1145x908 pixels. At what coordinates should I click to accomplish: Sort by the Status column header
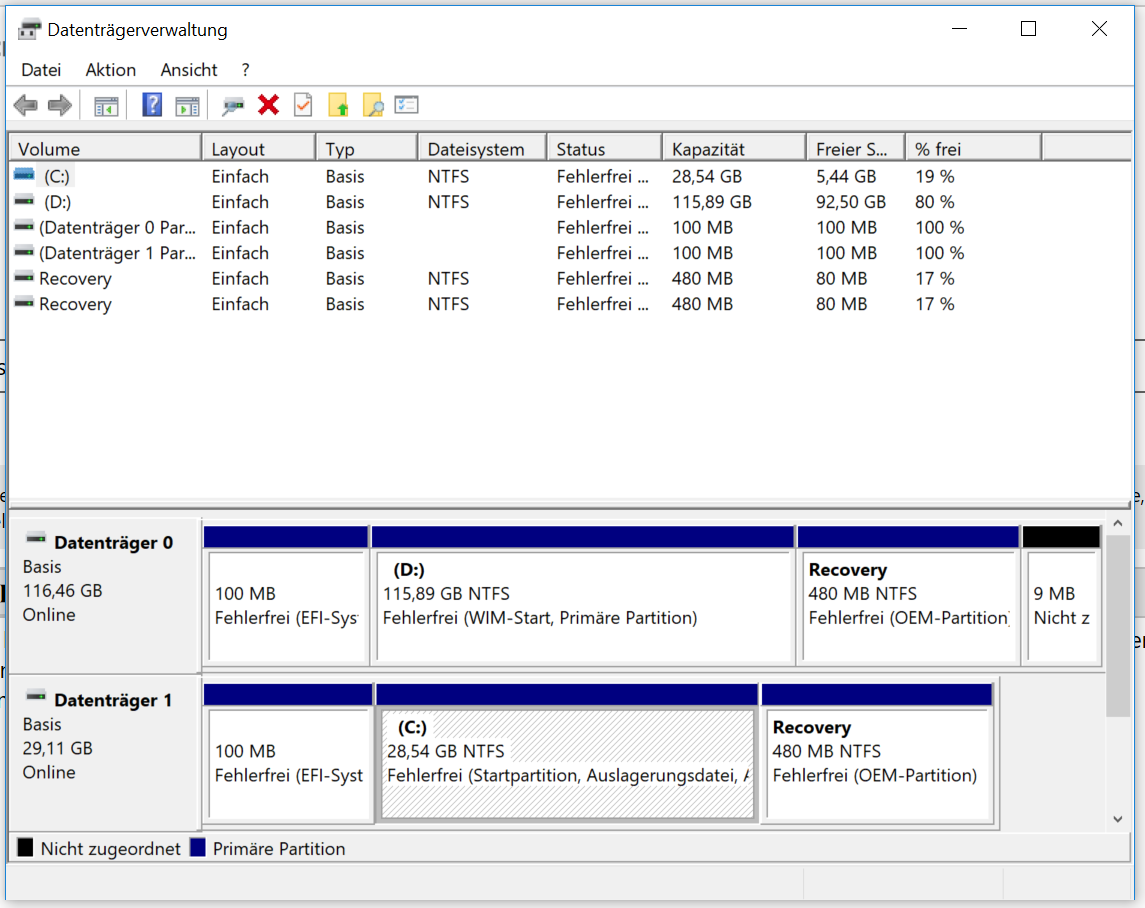605,149
